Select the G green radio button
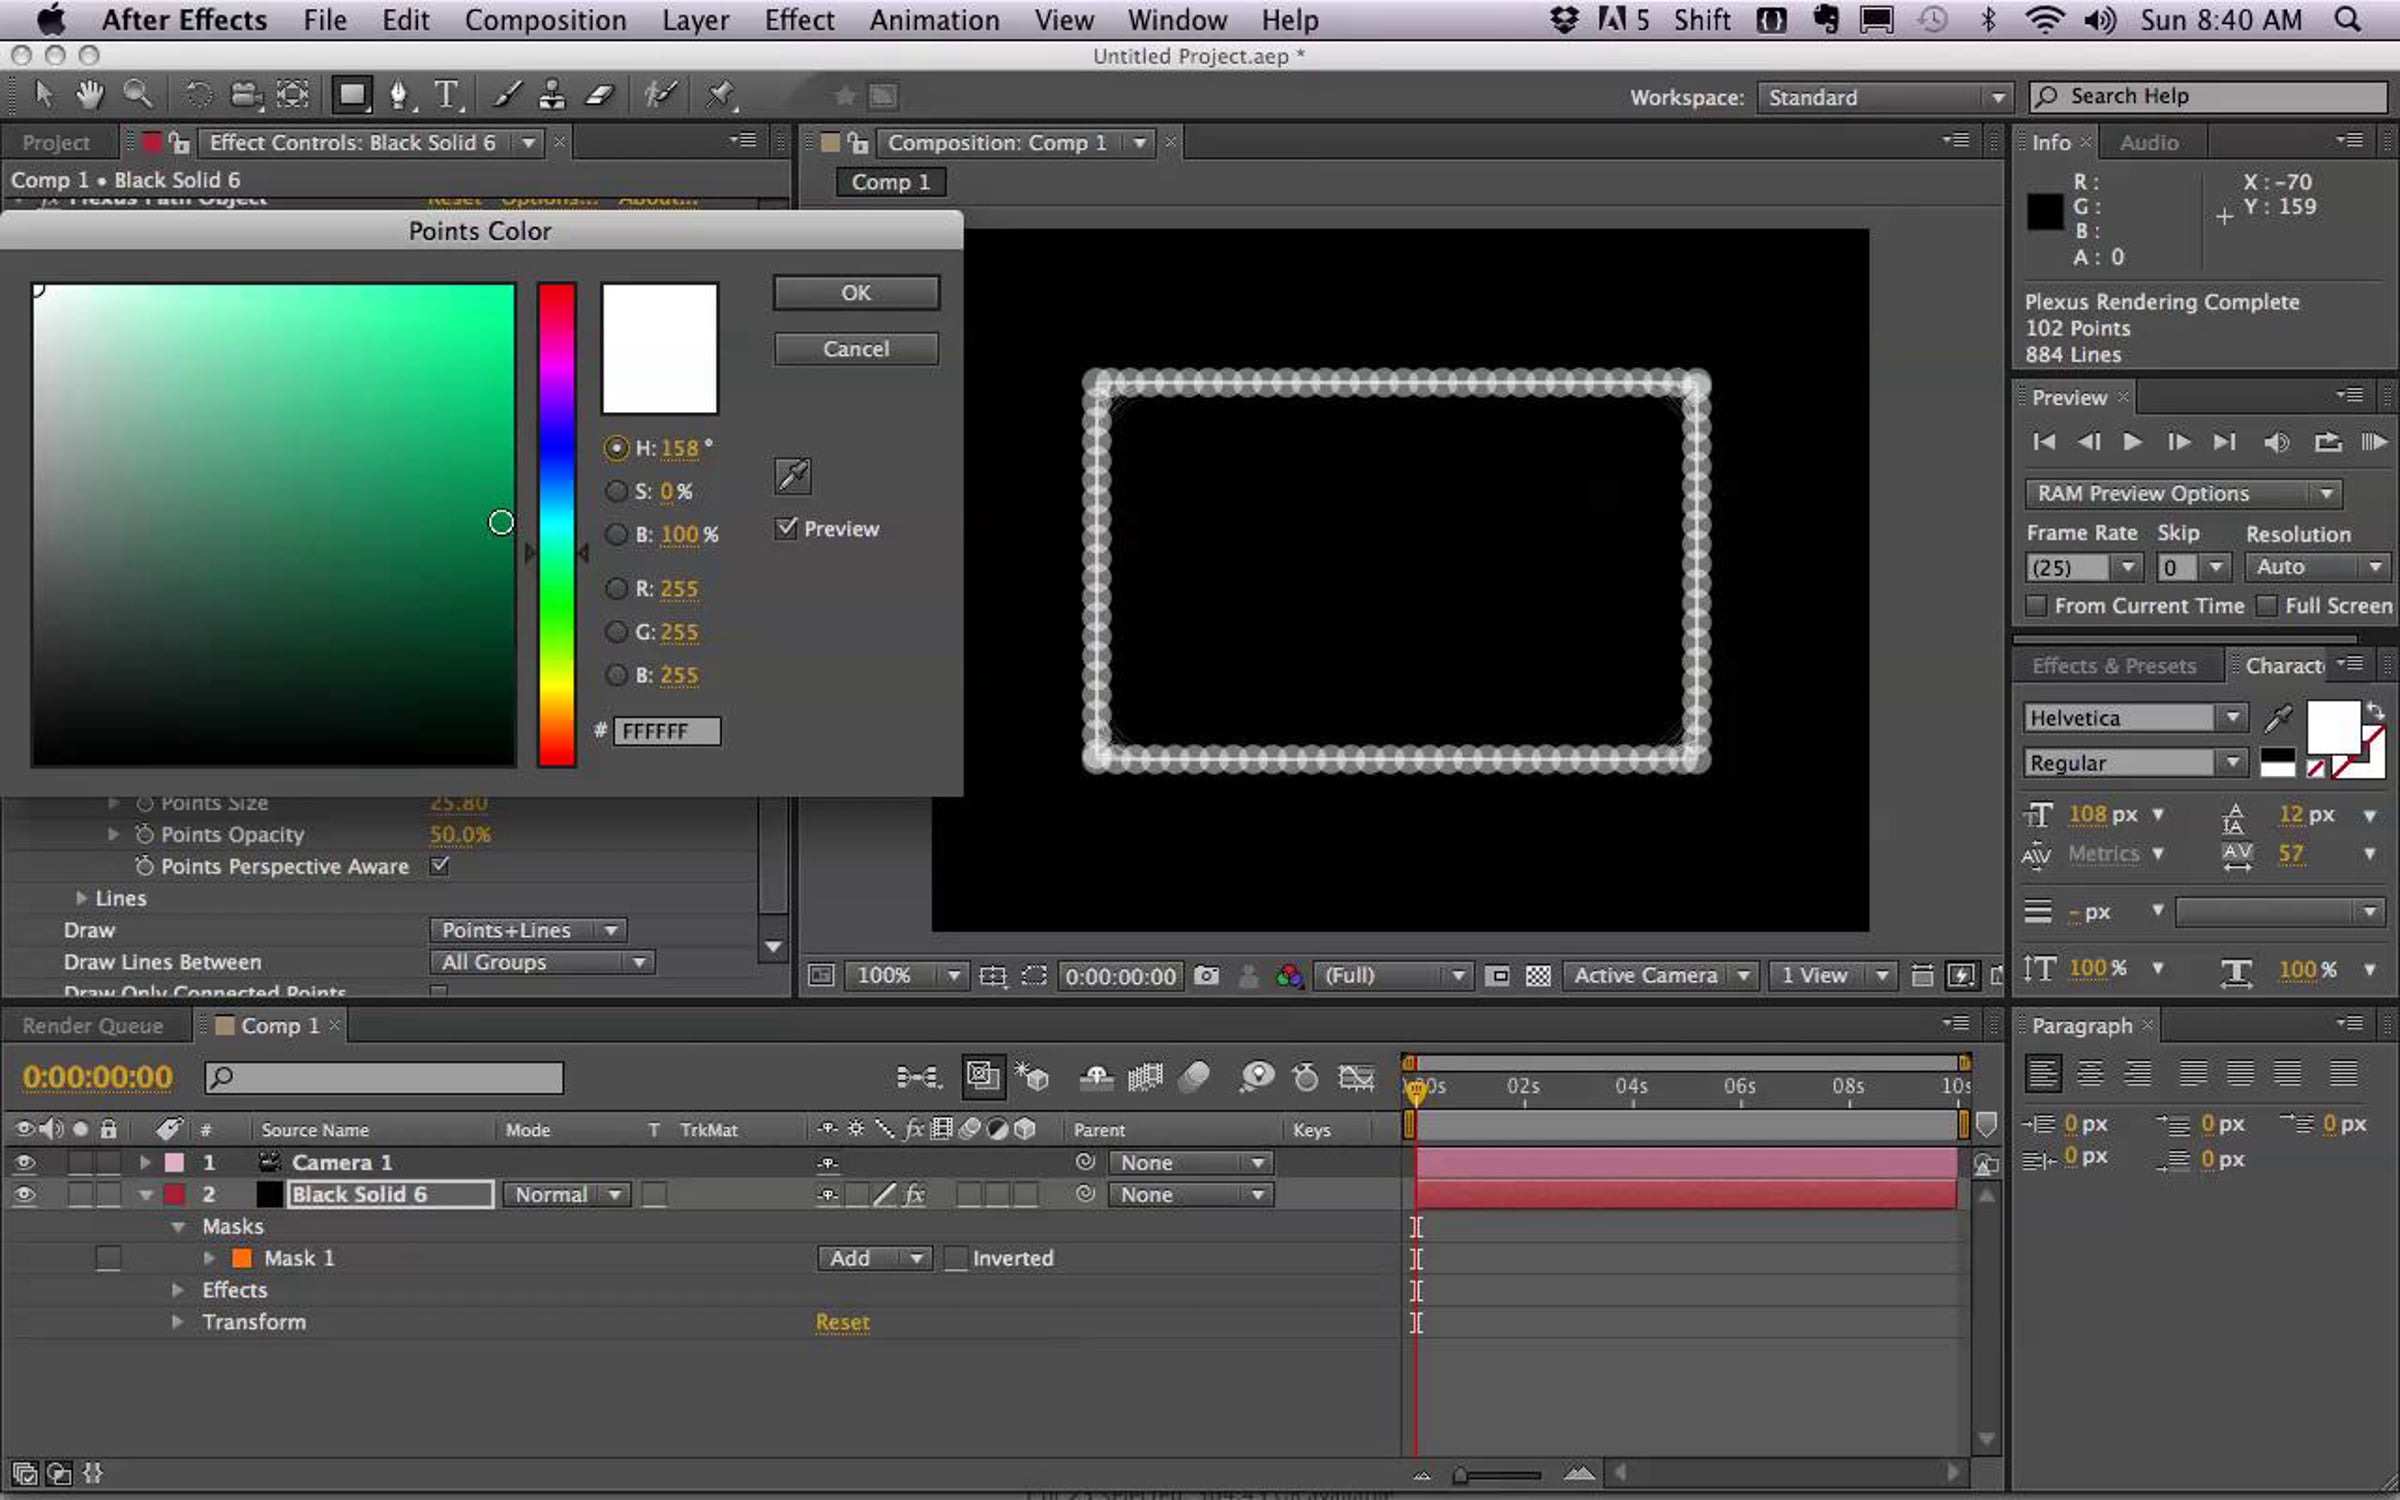 616,632
